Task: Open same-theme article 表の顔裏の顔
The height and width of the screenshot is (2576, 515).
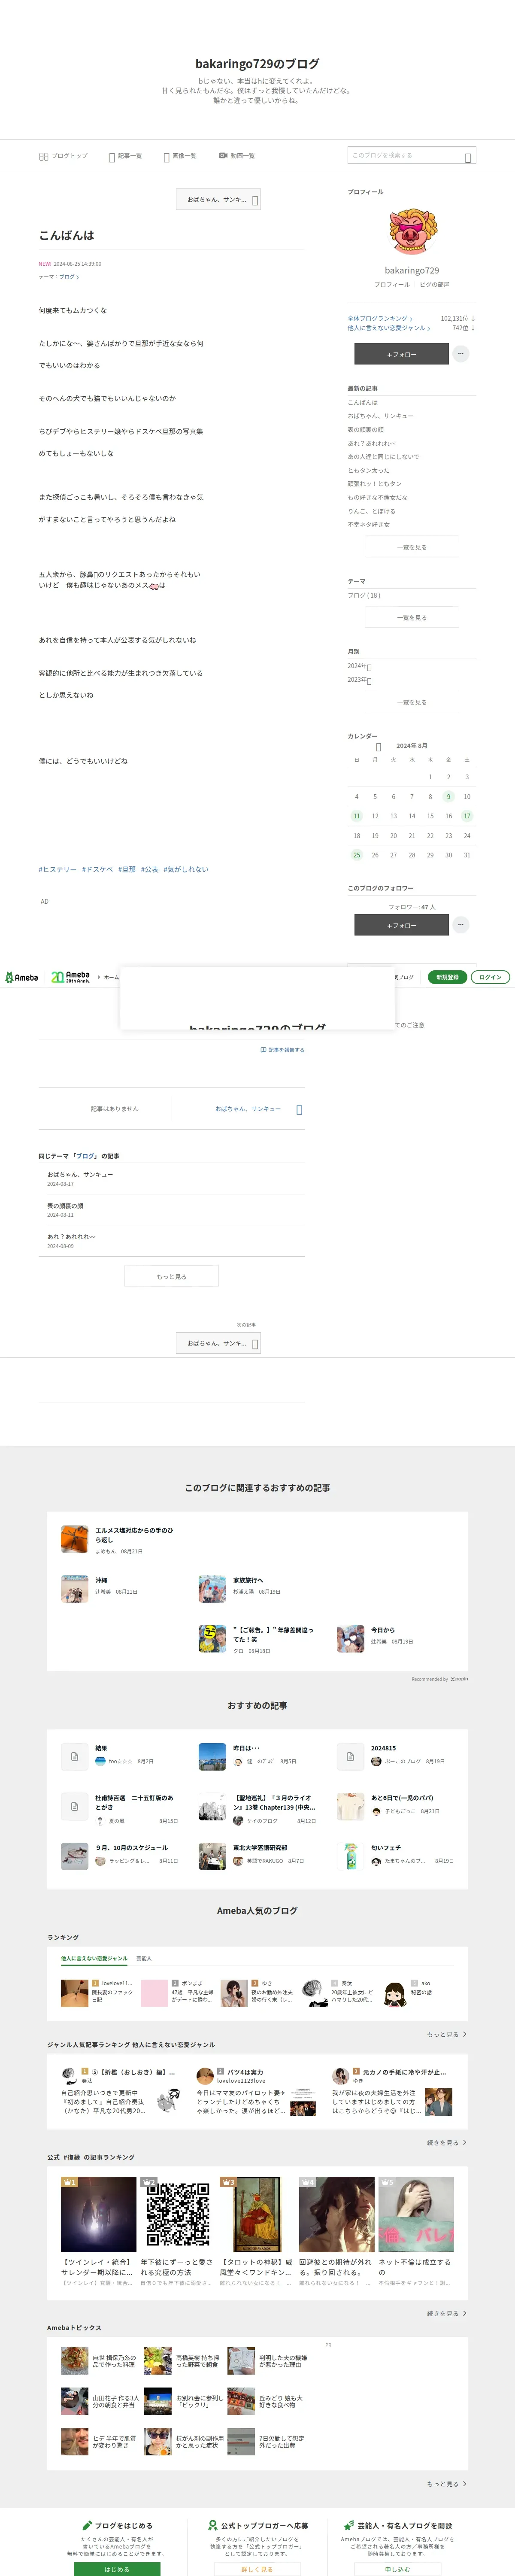Action: pos(65,1206)
